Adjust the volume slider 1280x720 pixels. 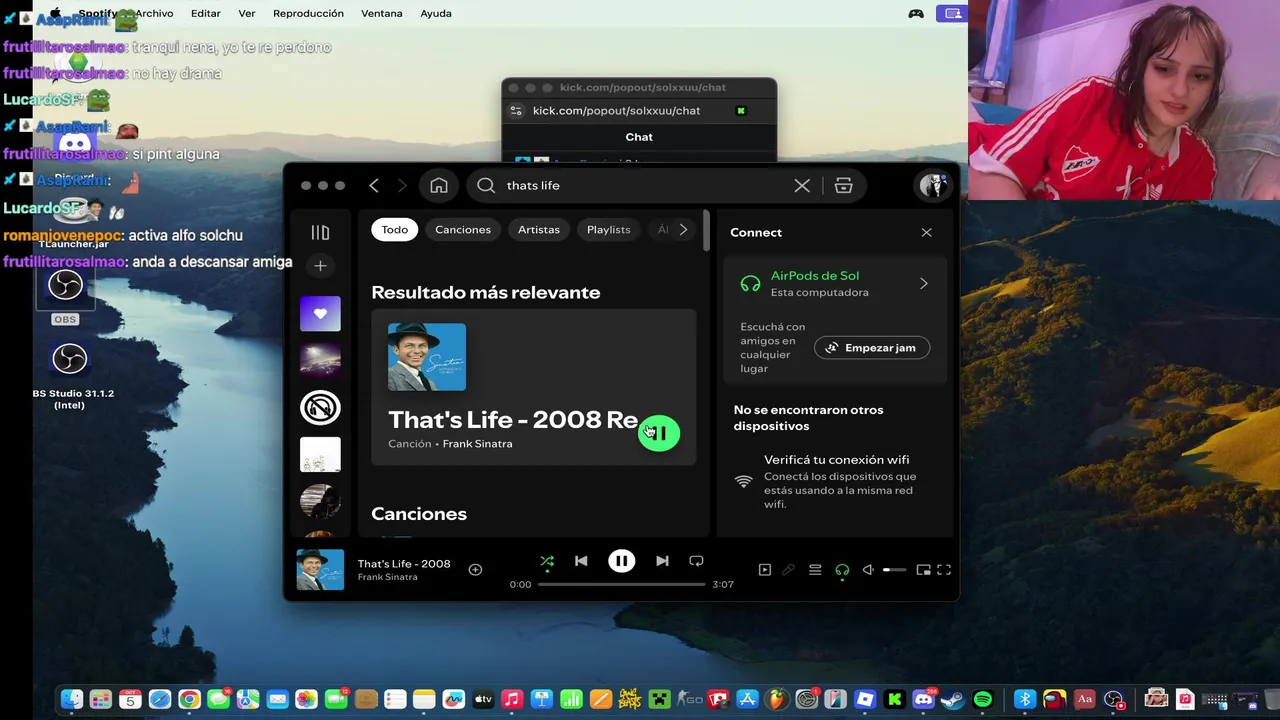click(894, 570)
